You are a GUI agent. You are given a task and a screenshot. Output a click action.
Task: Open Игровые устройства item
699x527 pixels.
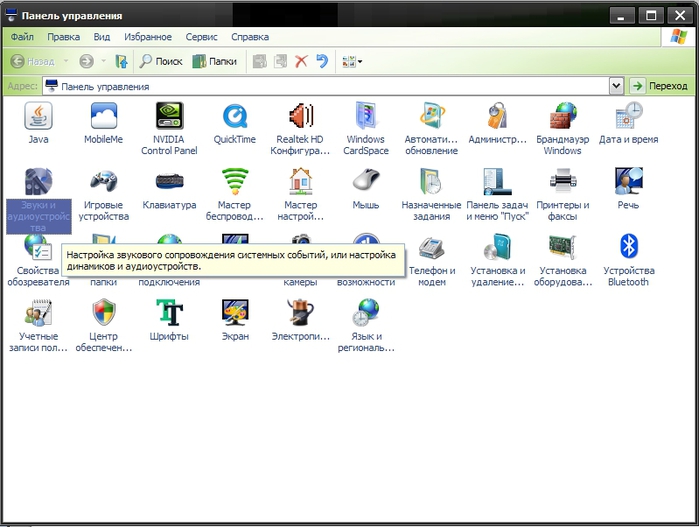[103, 194]
